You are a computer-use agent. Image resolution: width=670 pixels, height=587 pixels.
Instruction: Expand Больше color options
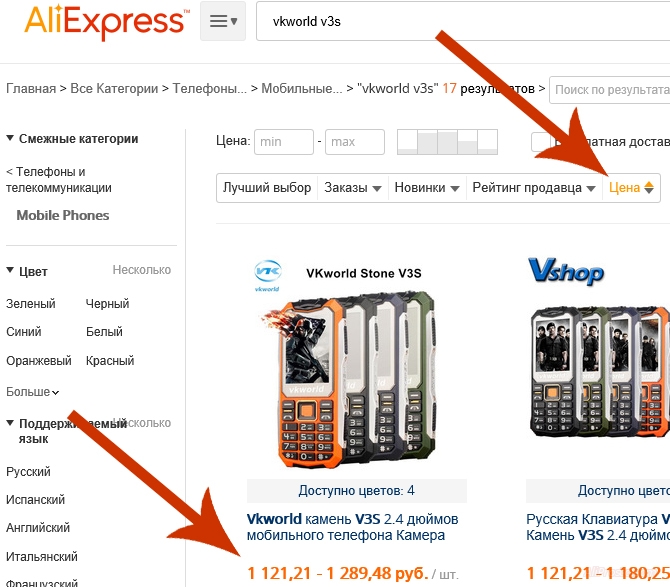point(32,392)
